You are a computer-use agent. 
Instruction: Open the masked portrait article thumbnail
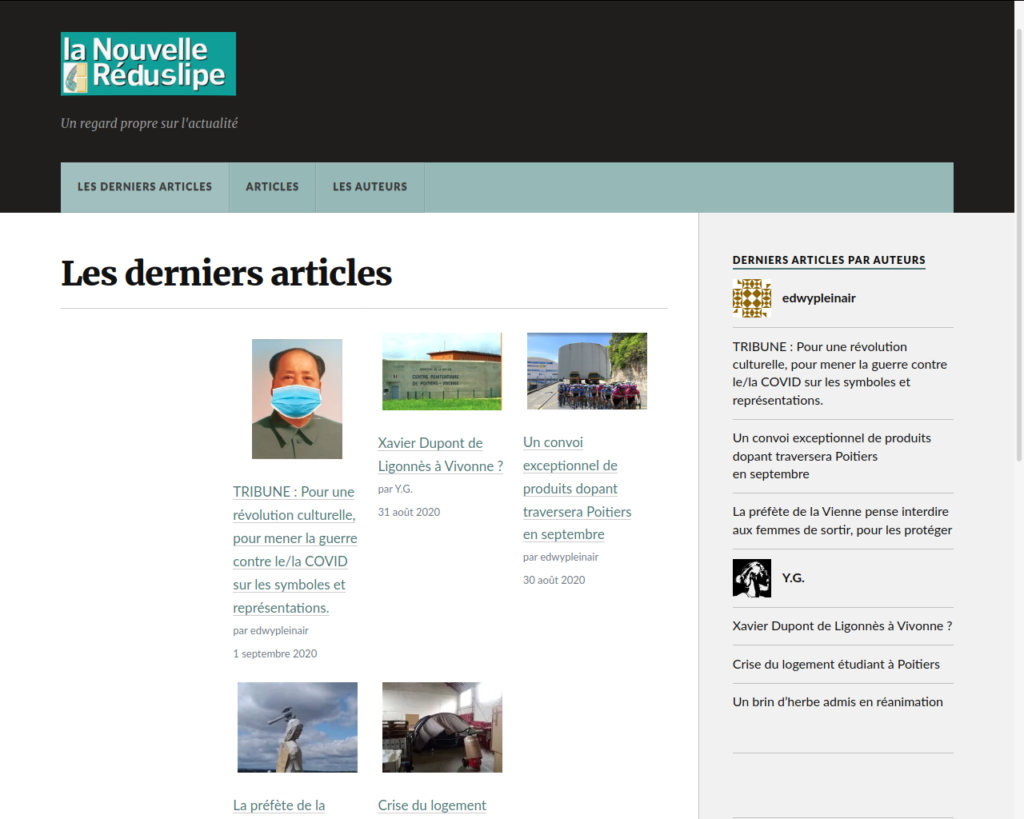click(x=297, y=399)
